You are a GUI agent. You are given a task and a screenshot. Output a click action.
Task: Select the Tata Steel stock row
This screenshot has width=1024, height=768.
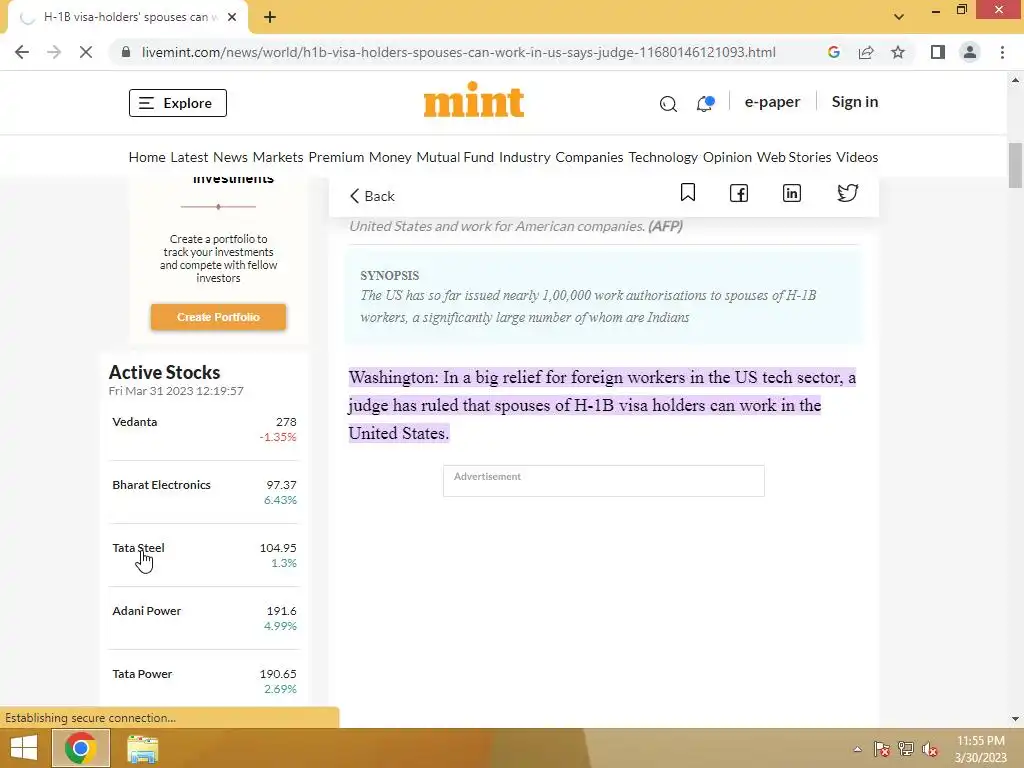click(204, 555)
